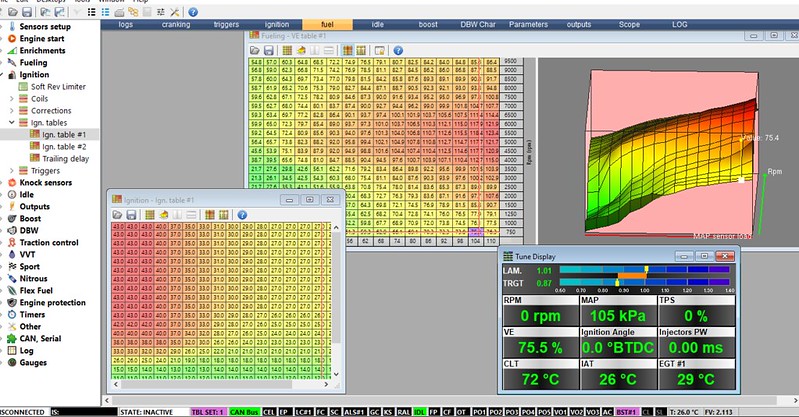Open Traction control settings
The width and height of the screenshot is (799, 417).
49,243
